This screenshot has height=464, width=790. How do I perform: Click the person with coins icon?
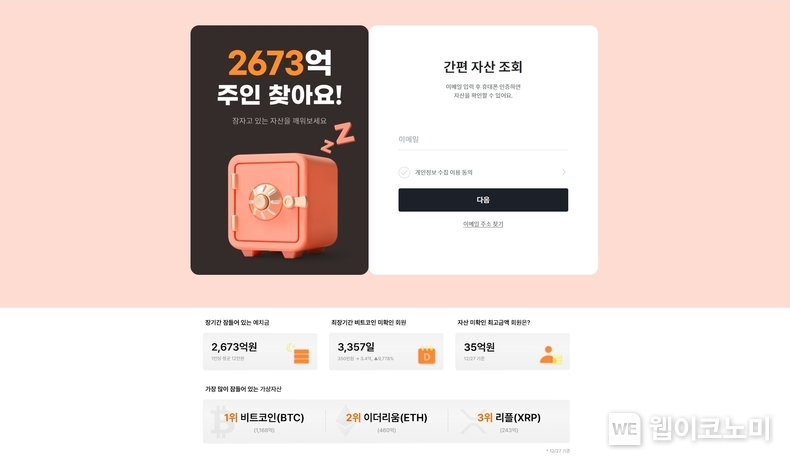coord(551,355)
